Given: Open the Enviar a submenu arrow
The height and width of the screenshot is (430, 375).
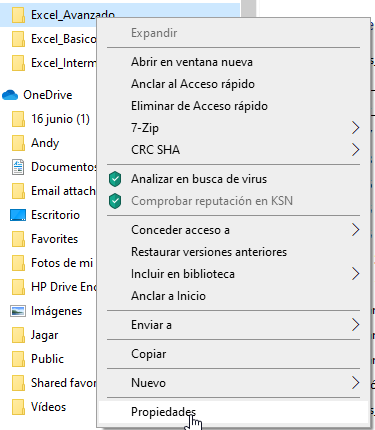Looking at the screenshot, I should click(355, 325).
